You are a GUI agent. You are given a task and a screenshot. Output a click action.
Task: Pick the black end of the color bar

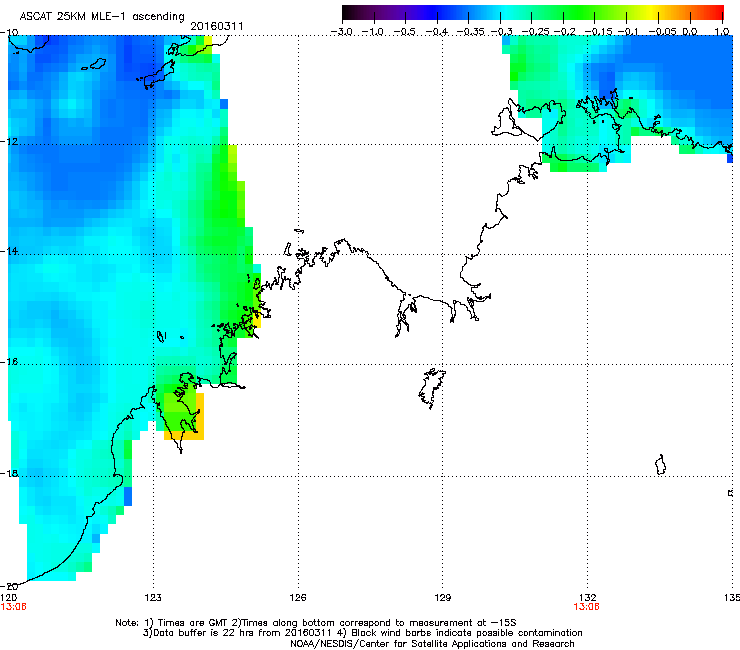tap(347, 12)
